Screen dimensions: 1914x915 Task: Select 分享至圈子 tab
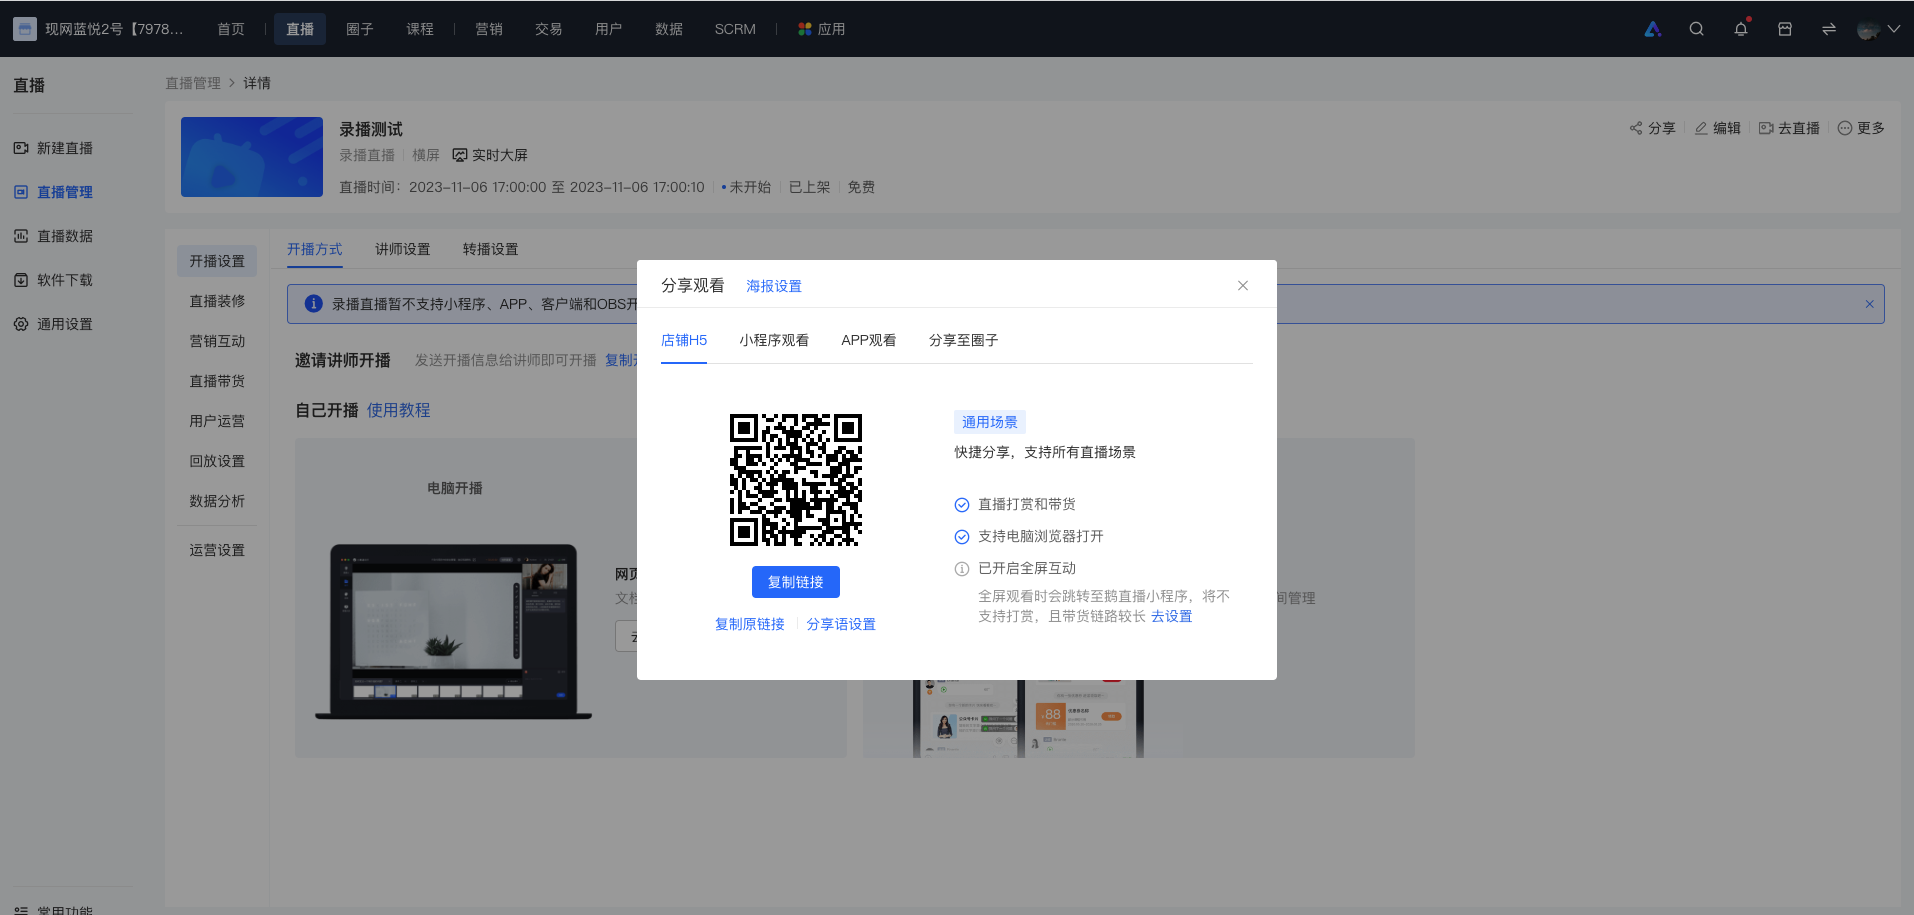tap(963, 340)
